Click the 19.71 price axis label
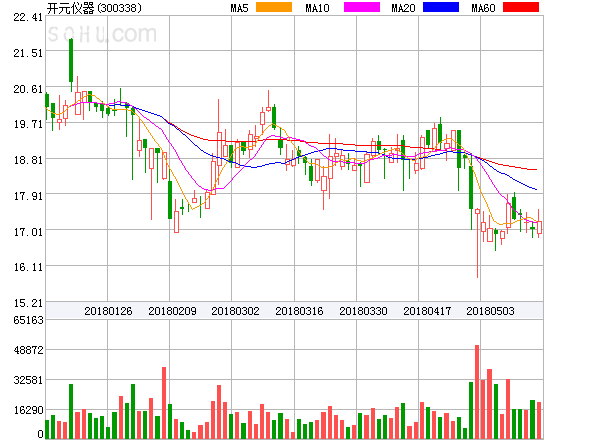 pos(28,124)
